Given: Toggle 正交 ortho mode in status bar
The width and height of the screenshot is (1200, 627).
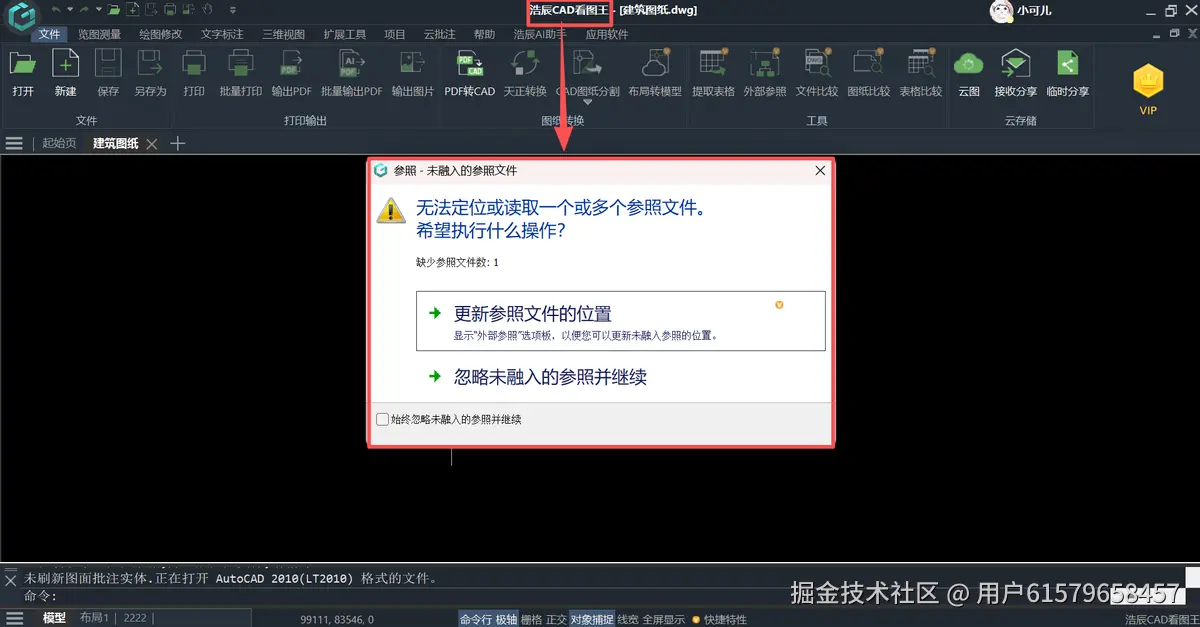Looking at the screenshot, I should pos(556,619).
